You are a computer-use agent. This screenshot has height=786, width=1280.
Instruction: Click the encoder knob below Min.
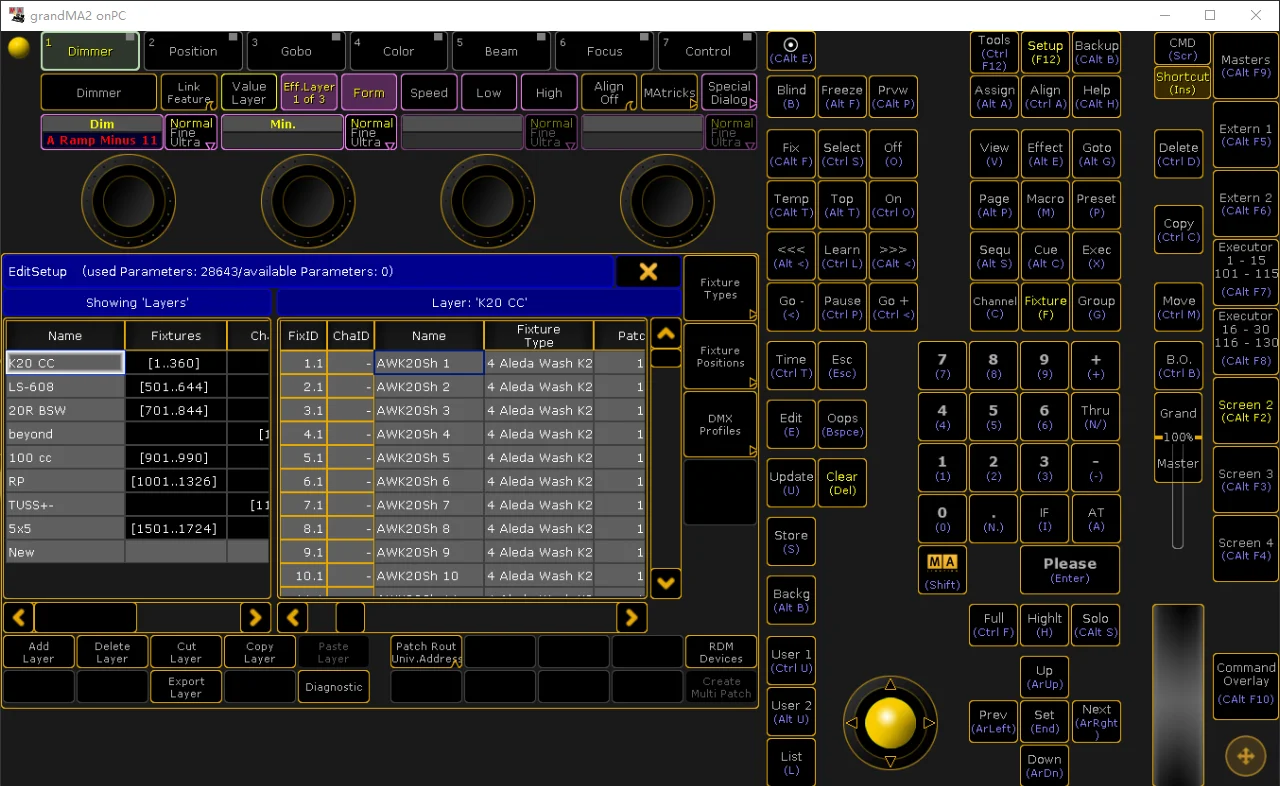308,201
